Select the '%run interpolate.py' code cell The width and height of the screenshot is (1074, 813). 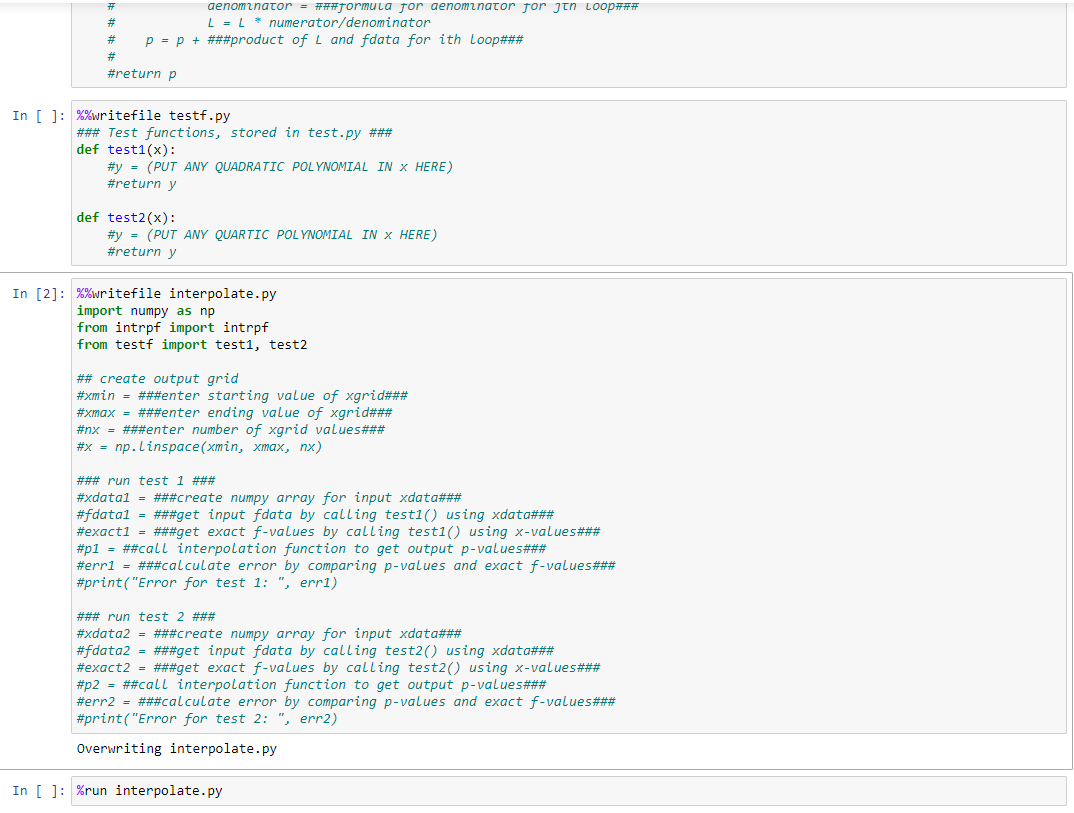click(569, 791)
